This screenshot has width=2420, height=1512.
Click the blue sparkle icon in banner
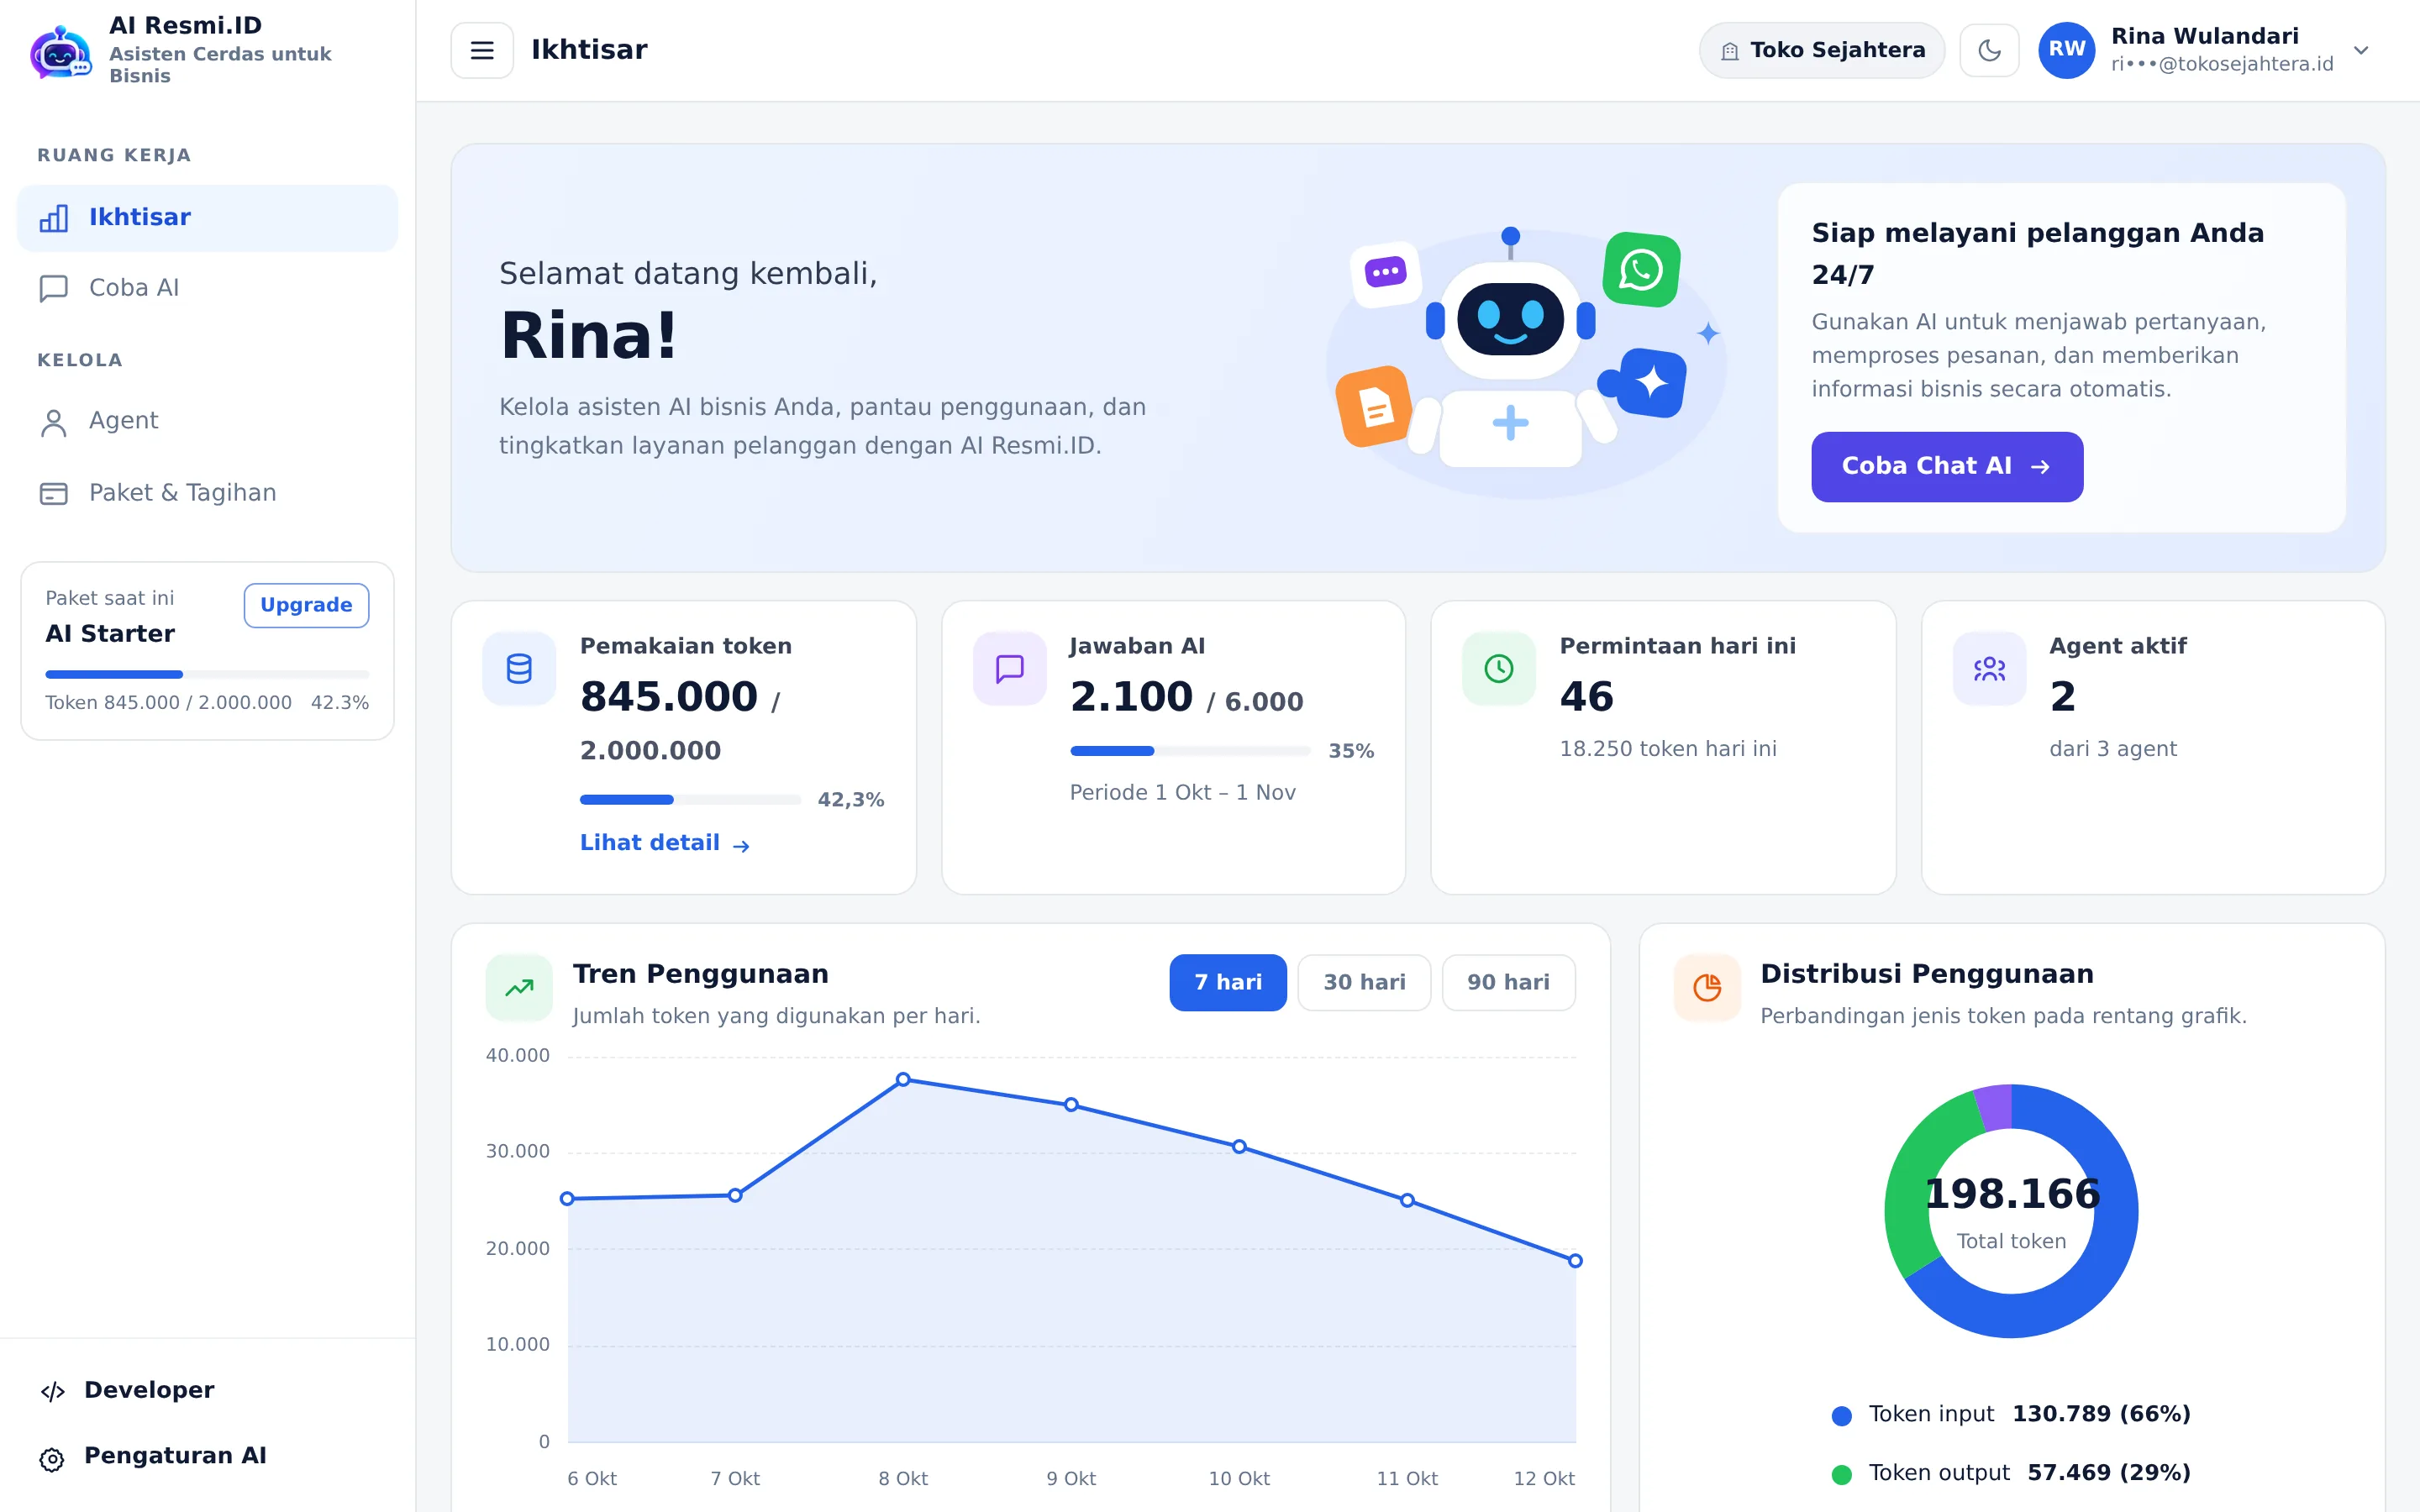[1651, 383]
